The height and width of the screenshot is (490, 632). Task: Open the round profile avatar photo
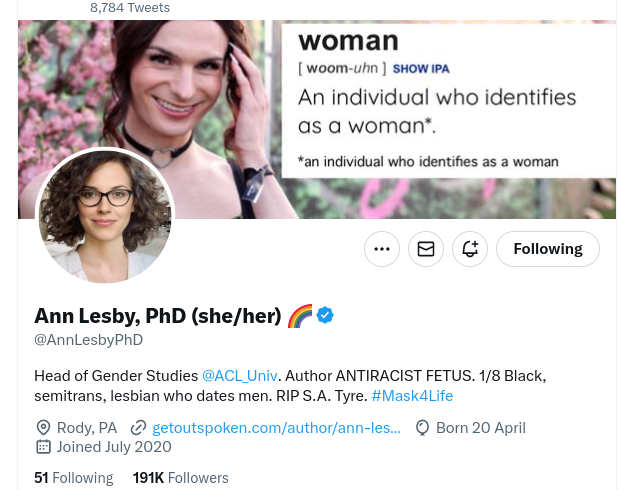click(105, 217)
